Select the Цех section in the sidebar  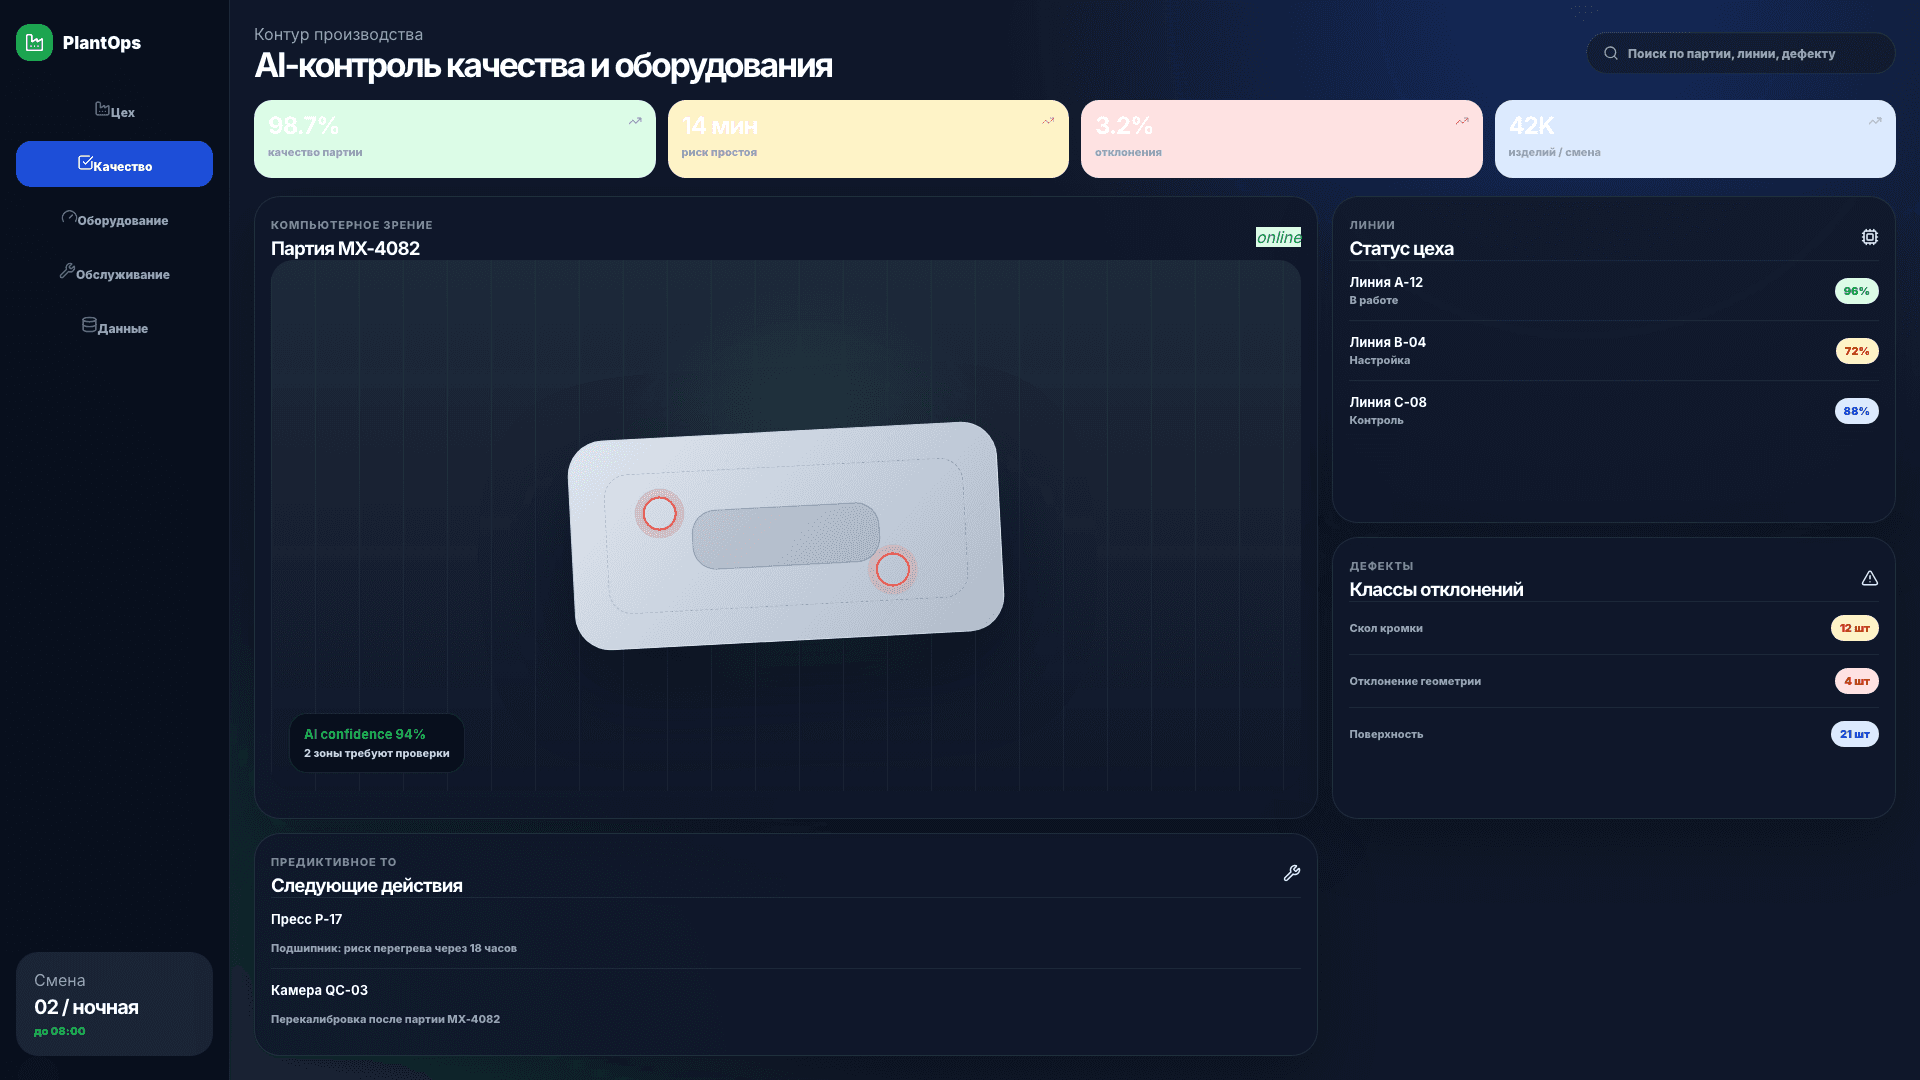pyautogui.click(x=114, y=111)
